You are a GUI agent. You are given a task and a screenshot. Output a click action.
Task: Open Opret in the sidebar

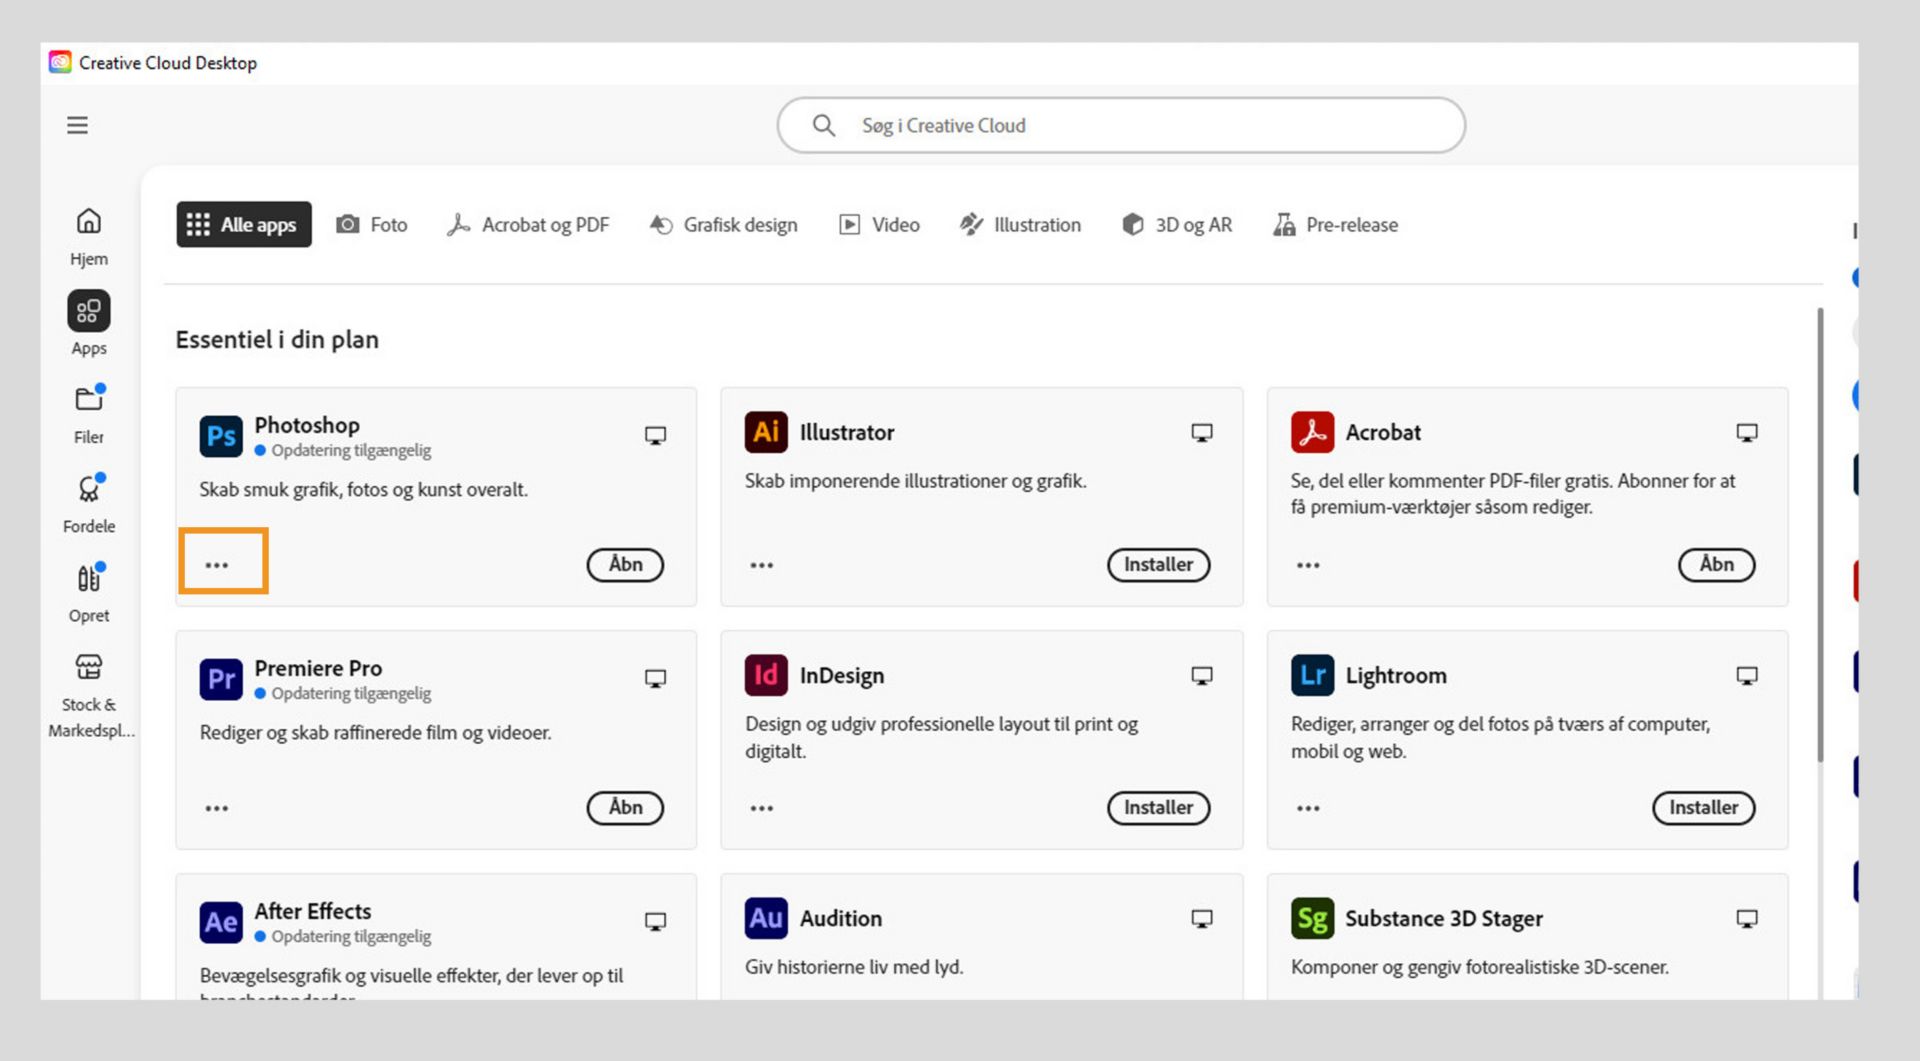89,592
